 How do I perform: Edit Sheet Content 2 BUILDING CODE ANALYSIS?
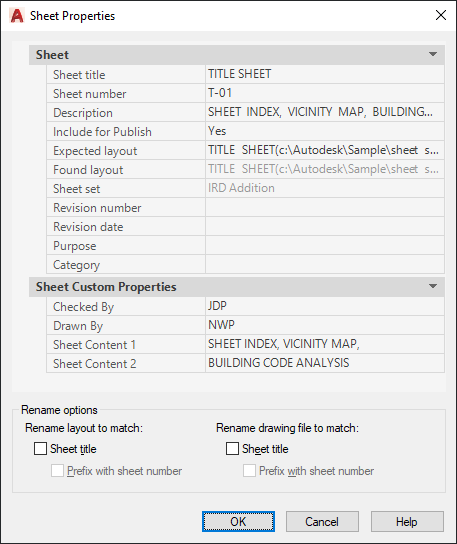[x=325, y=363]
